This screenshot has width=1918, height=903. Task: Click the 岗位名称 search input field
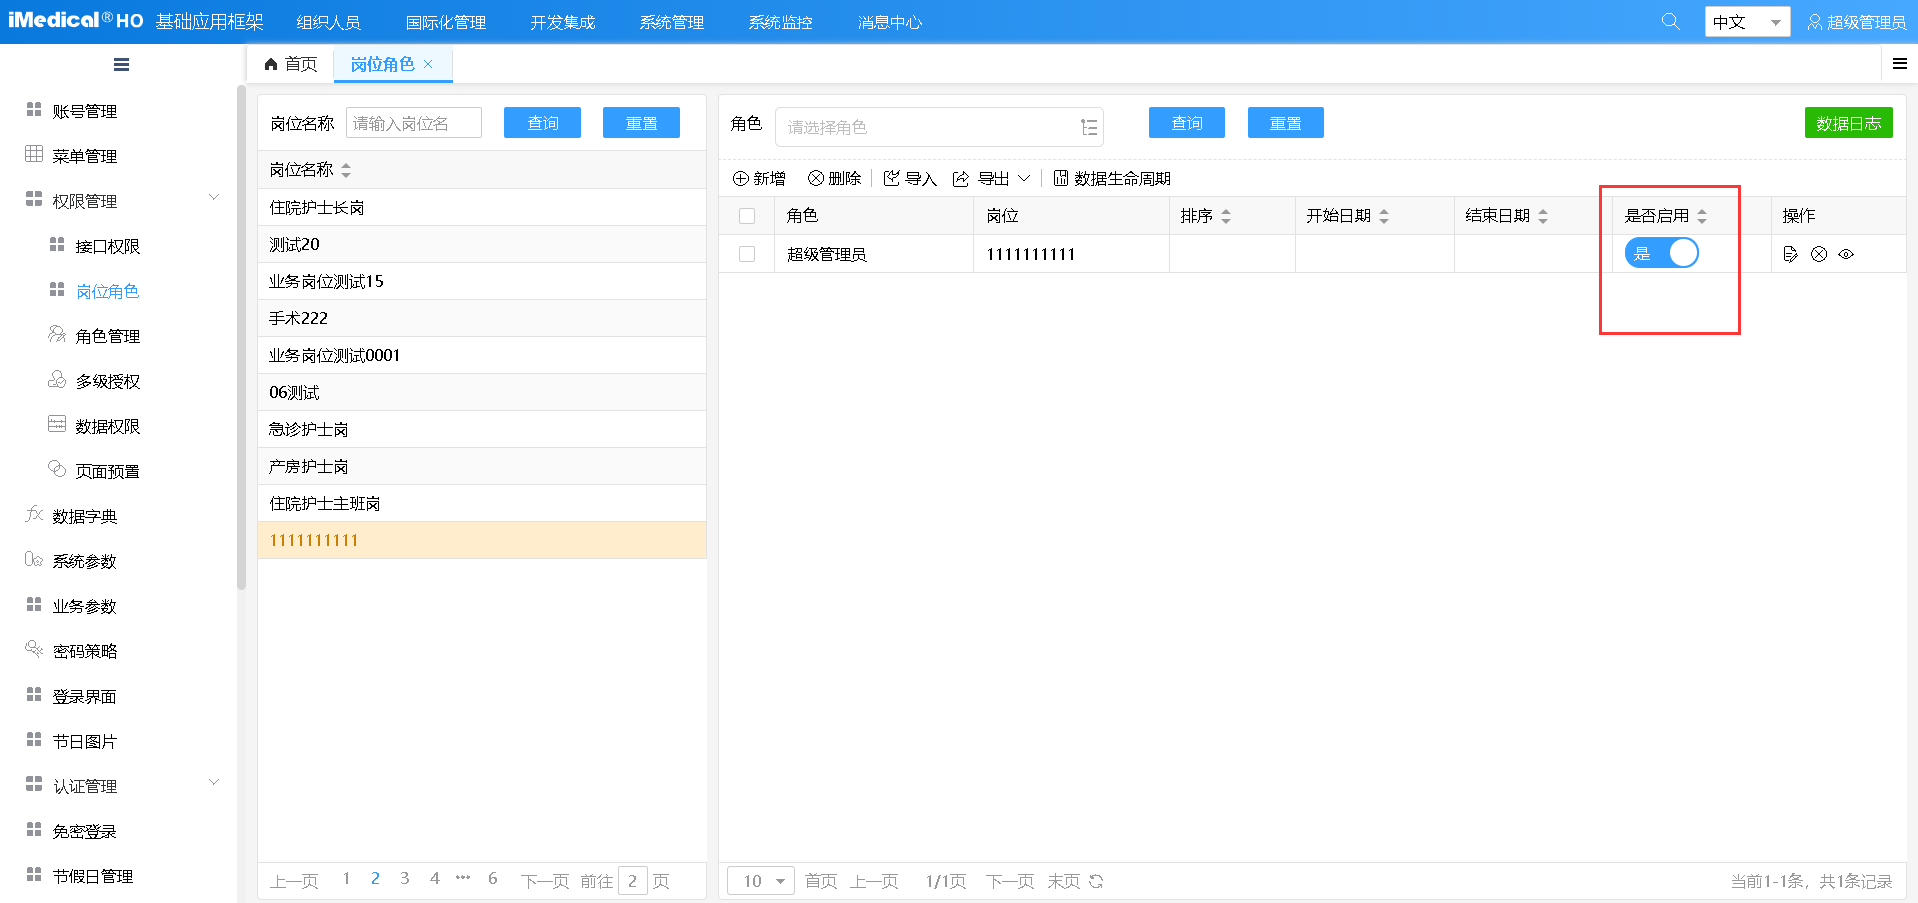pos(413,123)
